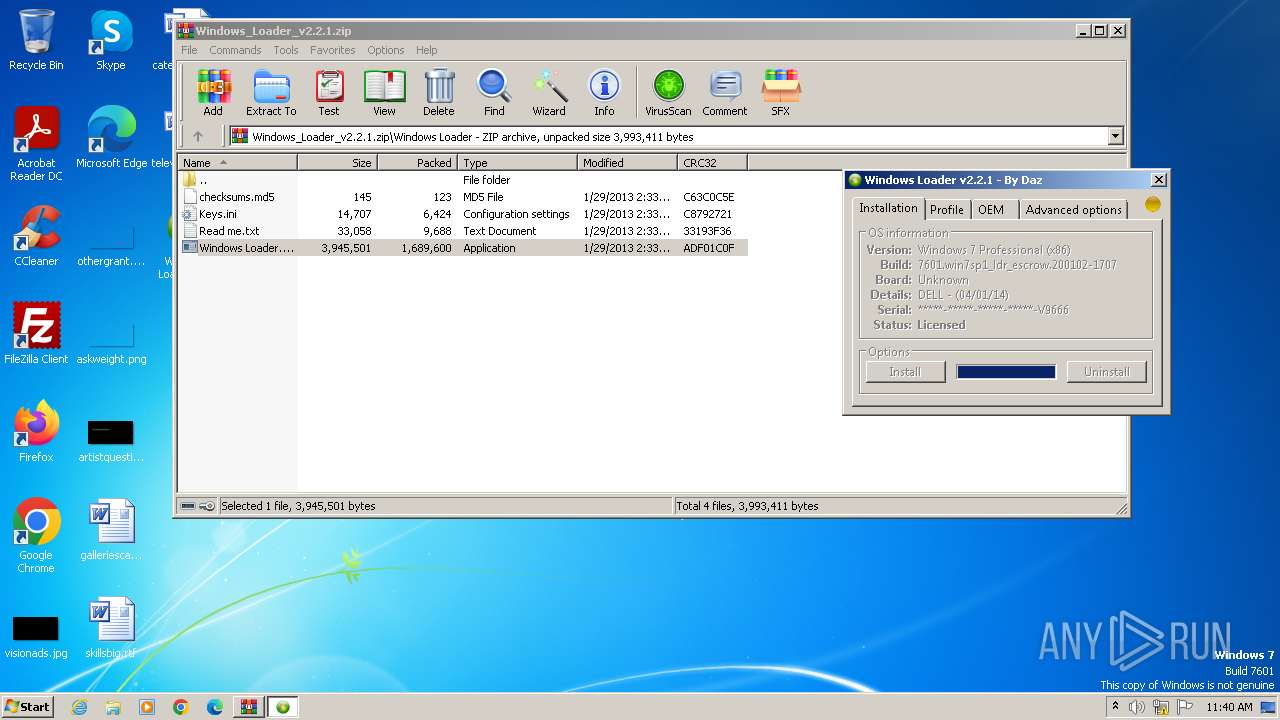Viewport: 1280px width, 720px height.
Task: Click the drive/key status bar icon
Action: click(x=197, y=506)
